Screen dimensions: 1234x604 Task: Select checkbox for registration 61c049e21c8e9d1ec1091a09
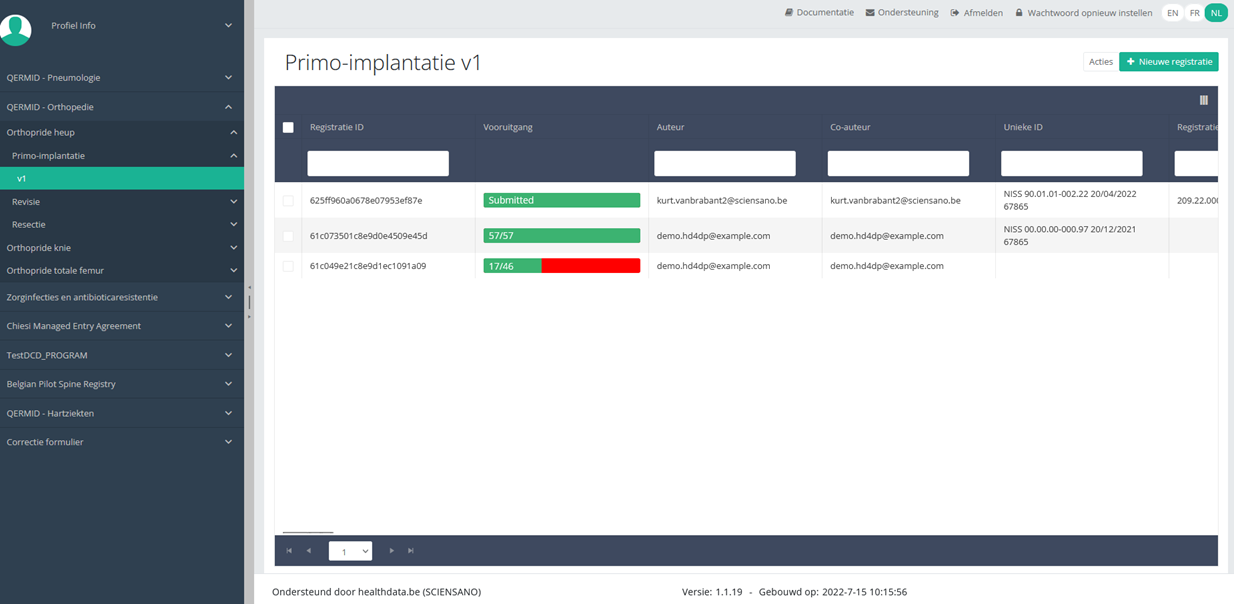[289, 266]
